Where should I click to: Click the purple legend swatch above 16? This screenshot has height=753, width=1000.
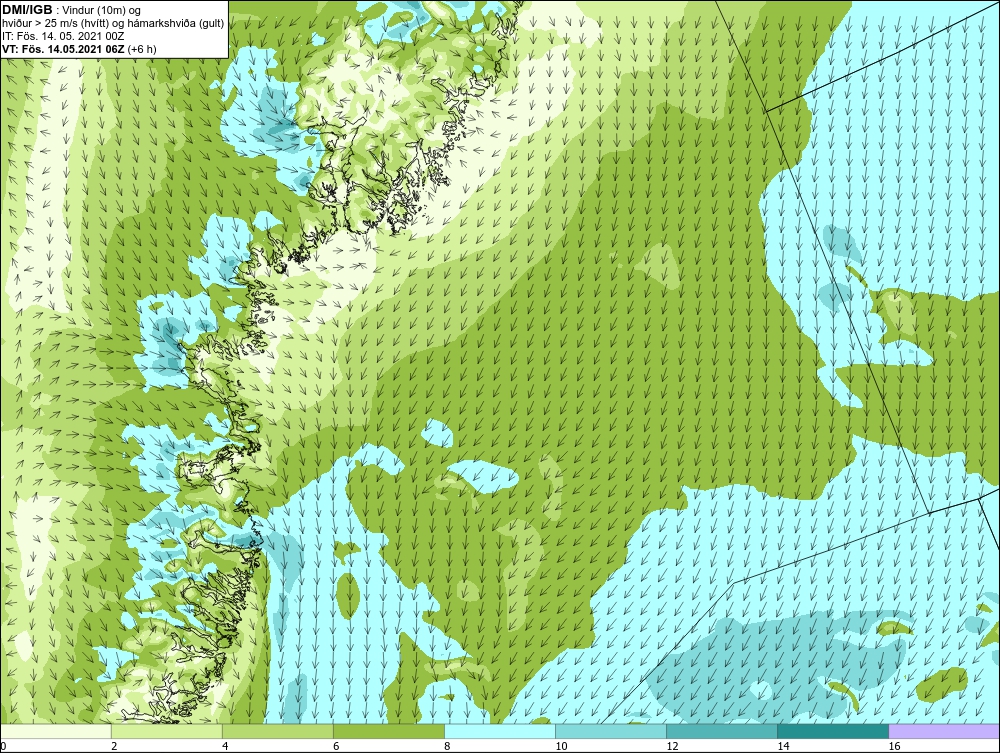point(944,731)
